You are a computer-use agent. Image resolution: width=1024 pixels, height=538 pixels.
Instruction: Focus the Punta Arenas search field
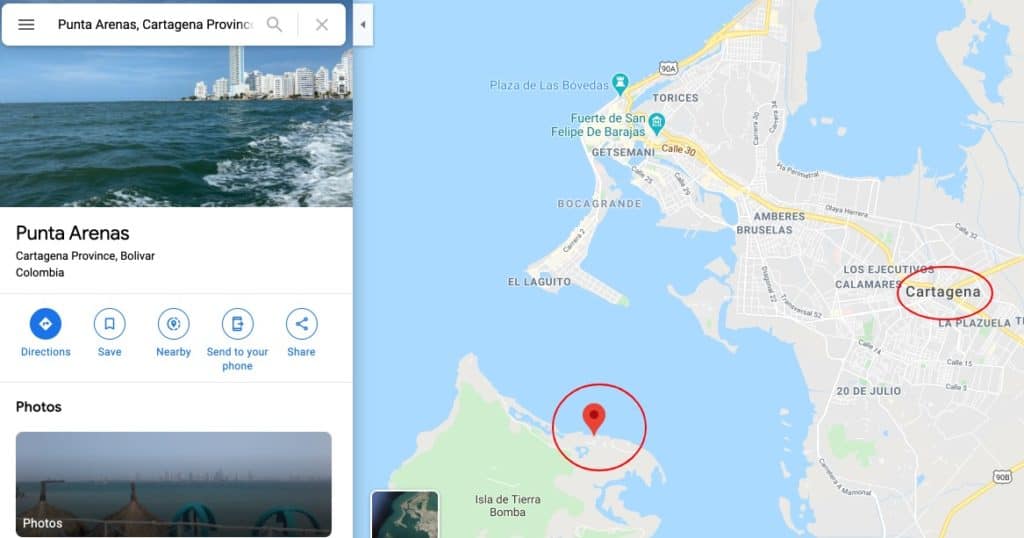[155, 25]
